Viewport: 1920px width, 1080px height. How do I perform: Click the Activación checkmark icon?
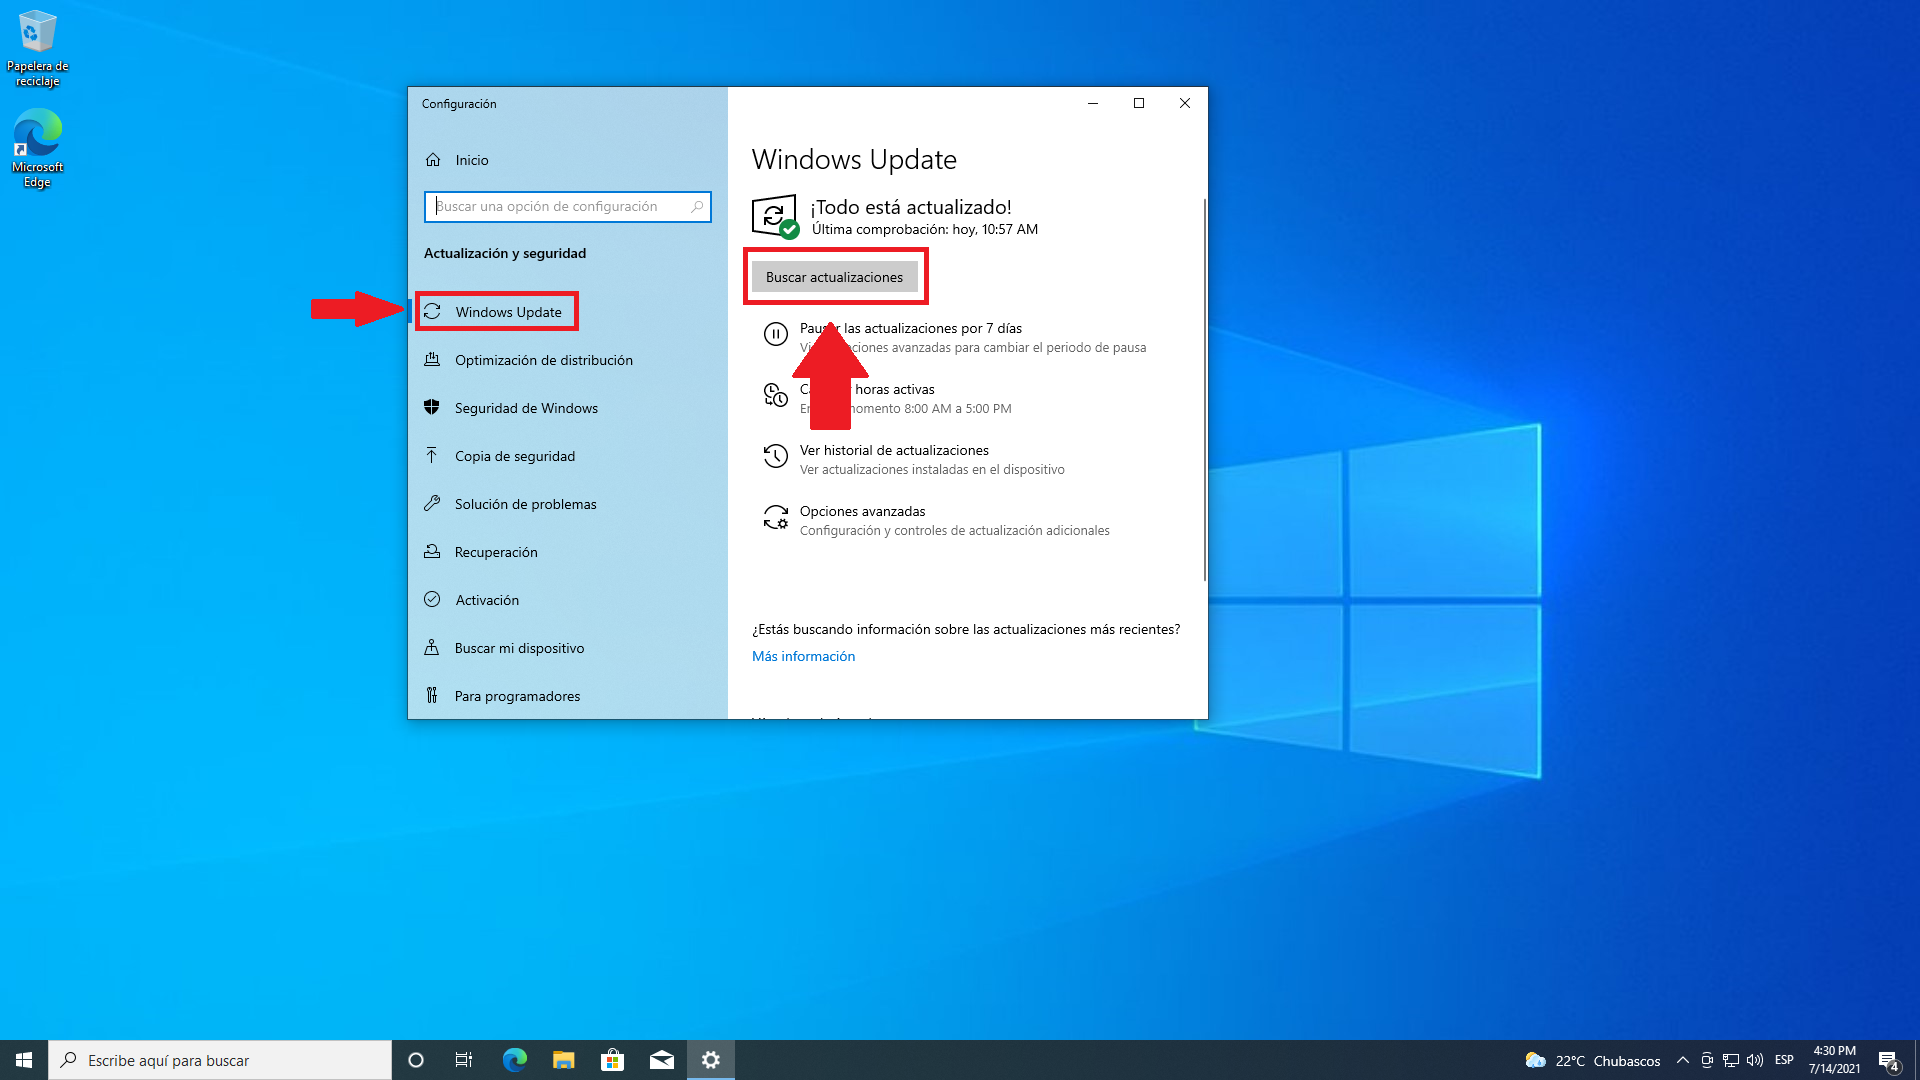(x=432, y=600)
